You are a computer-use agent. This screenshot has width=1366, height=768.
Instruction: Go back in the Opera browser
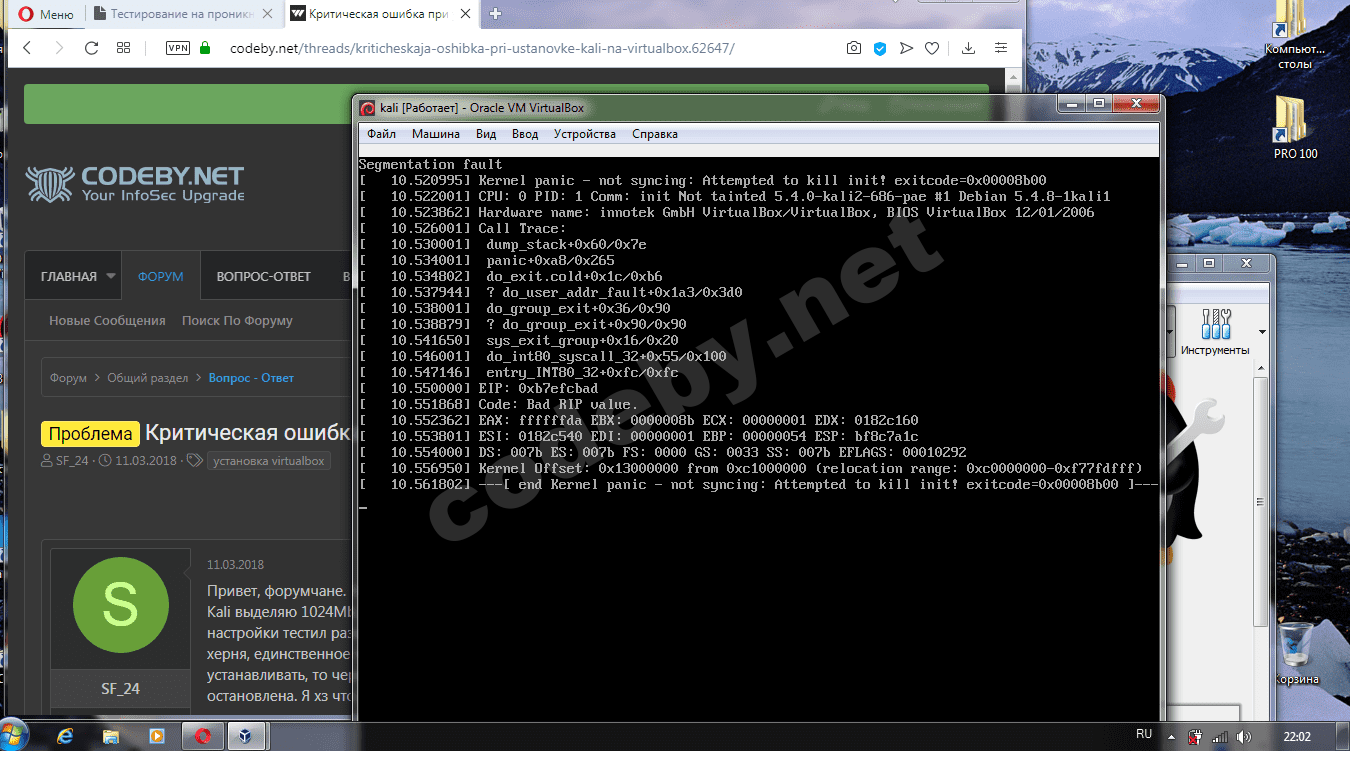click(x=27, y=48)
